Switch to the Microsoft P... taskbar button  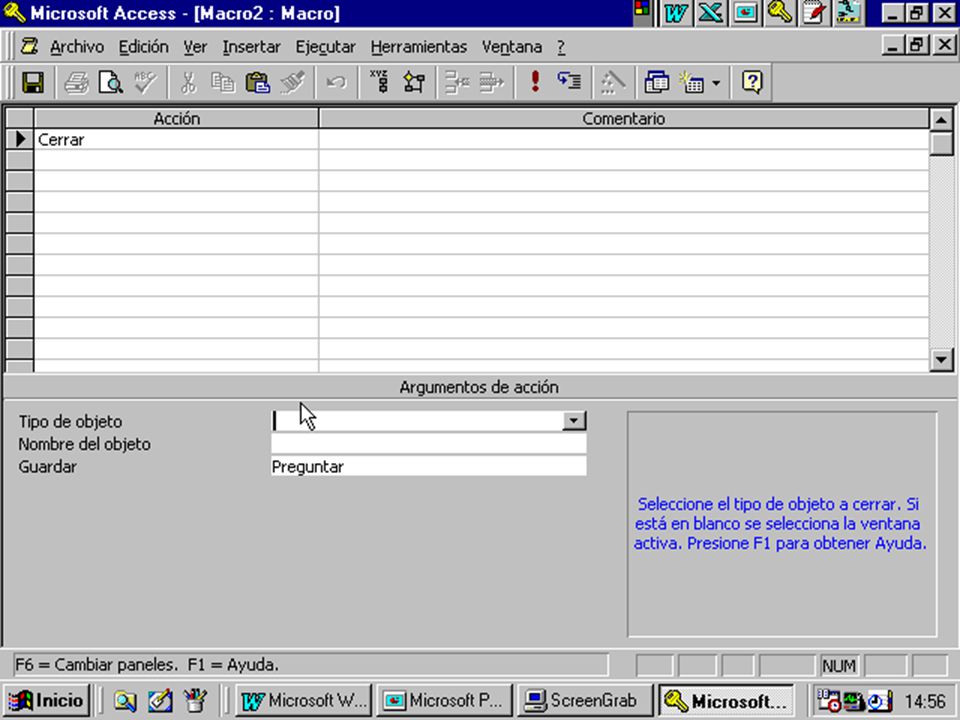(444, 700)
